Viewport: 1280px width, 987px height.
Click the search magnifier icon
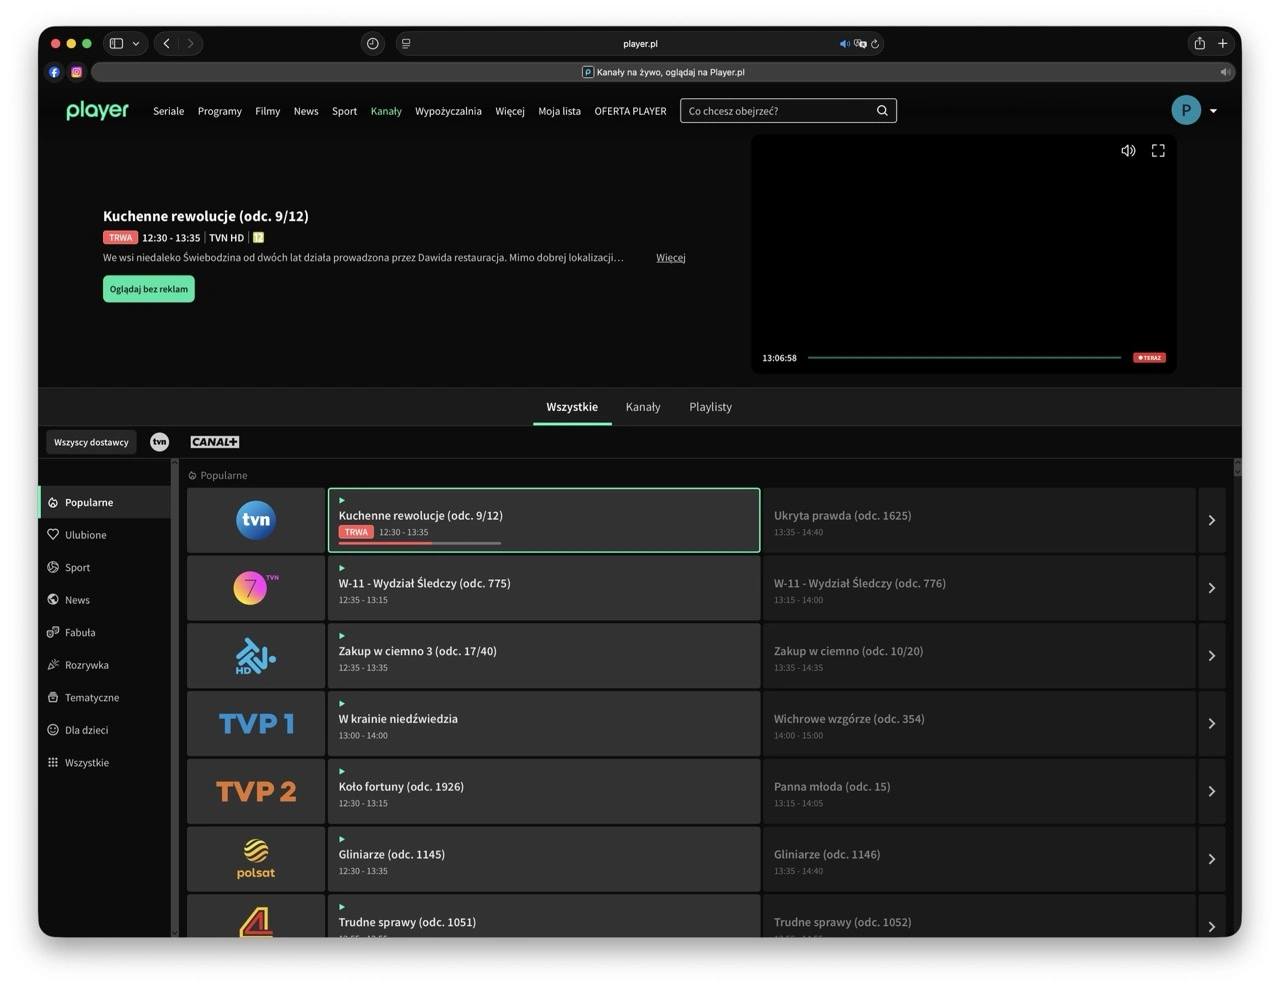(882, 111)
